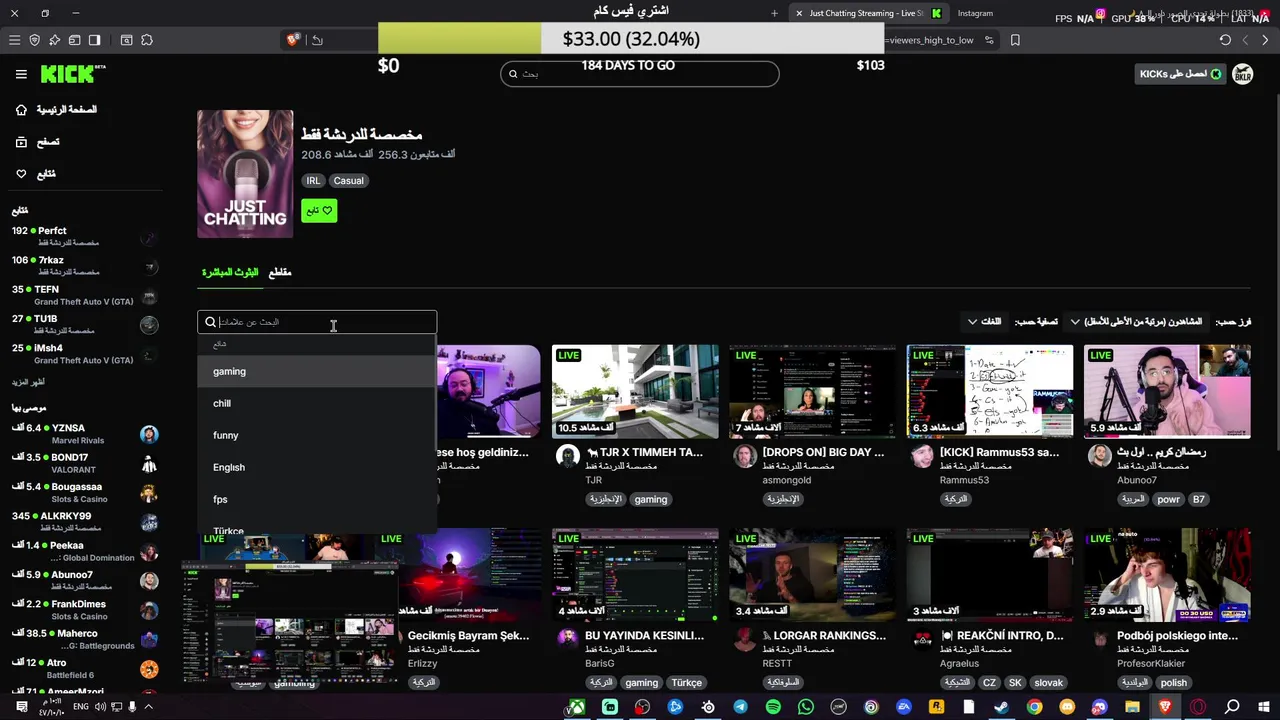Open BOND17 recommended channel
Screen dimensions: 1280x720
(85, 463)
